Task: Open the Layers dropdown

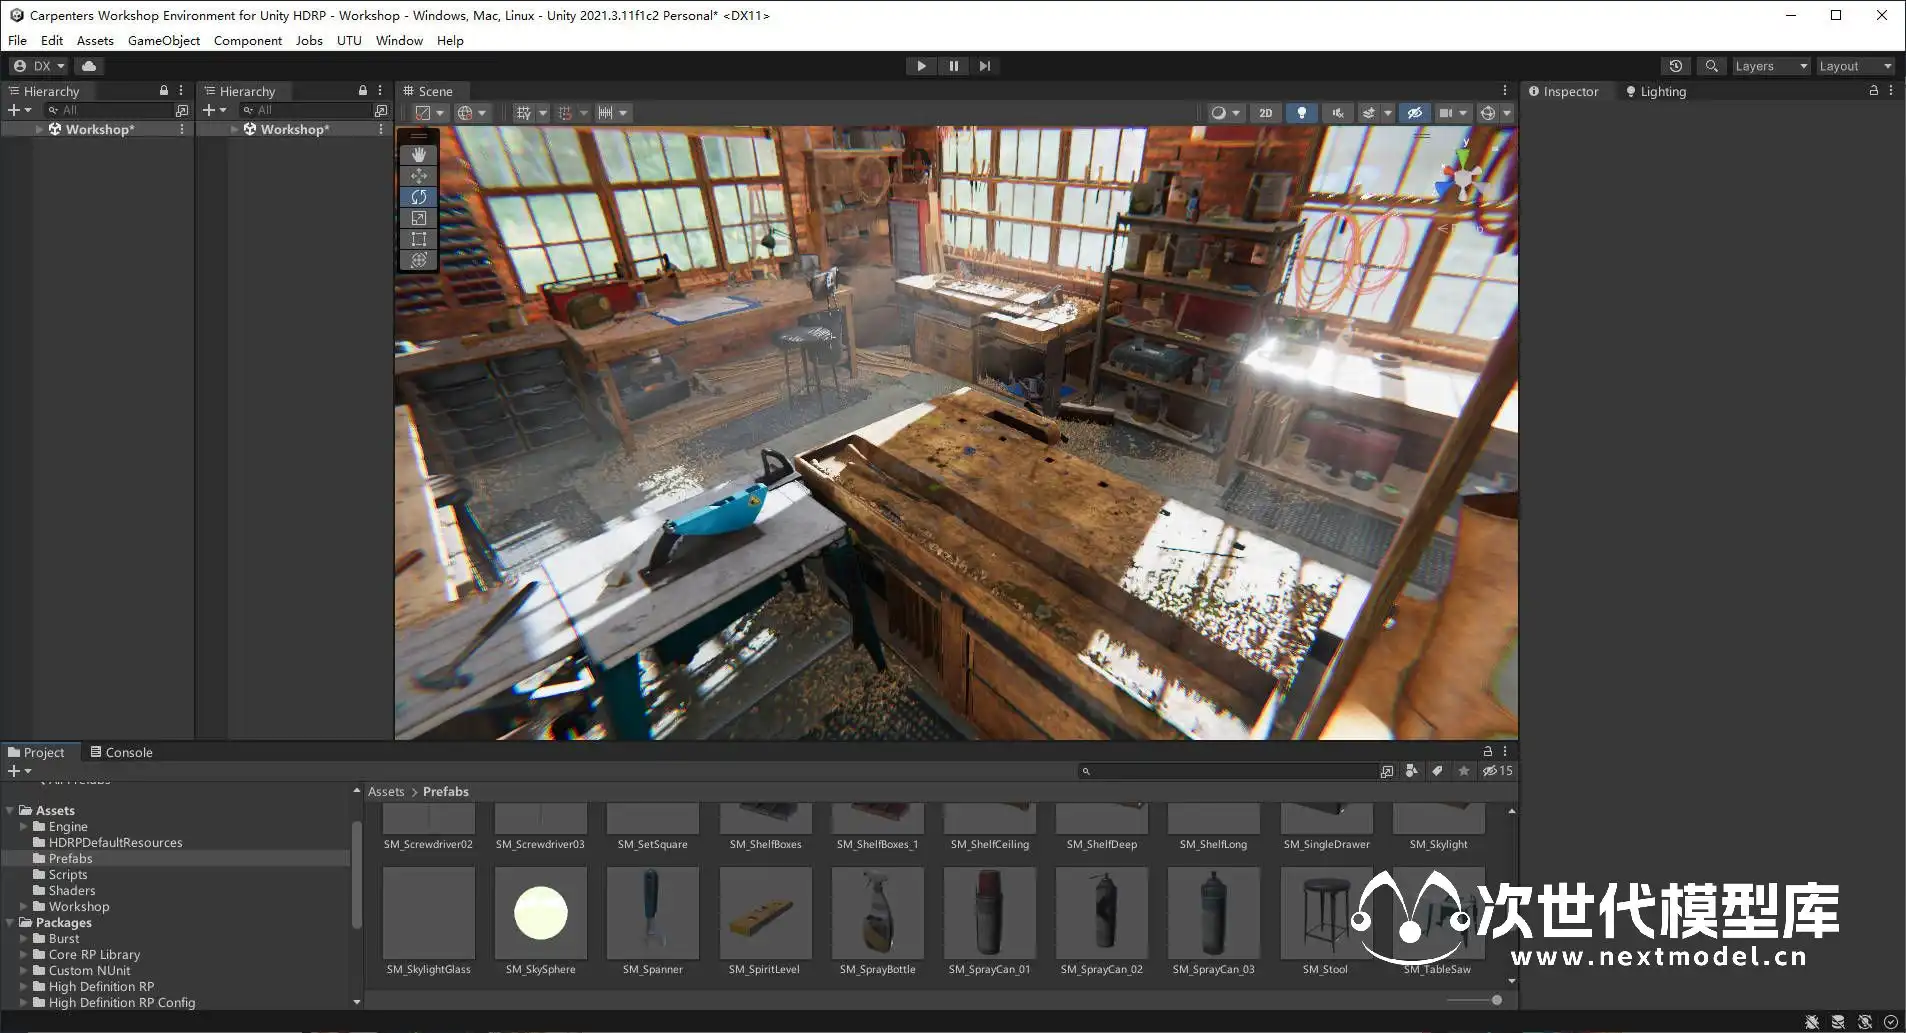Action: (x=1770, y=66)
